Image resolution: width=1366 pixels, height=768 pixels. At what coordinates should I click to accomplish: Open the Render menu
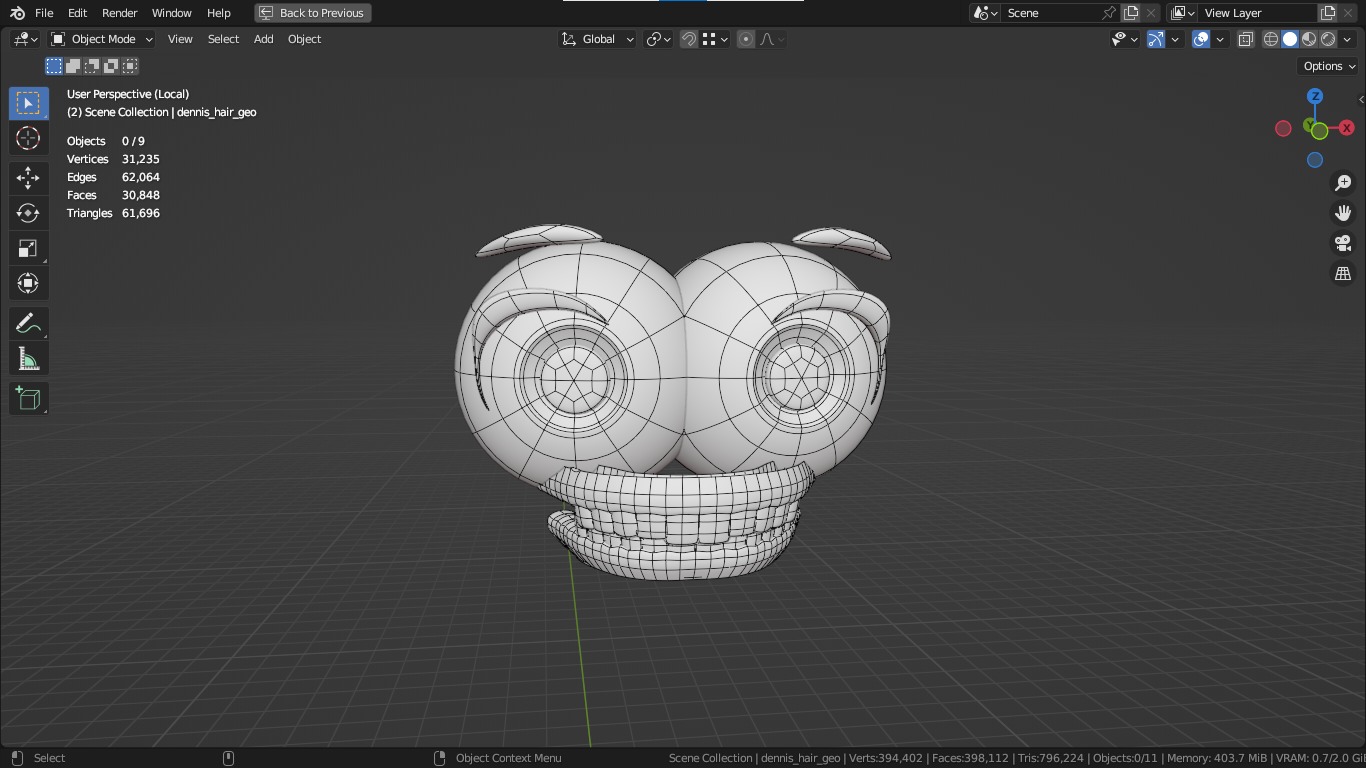119,13
